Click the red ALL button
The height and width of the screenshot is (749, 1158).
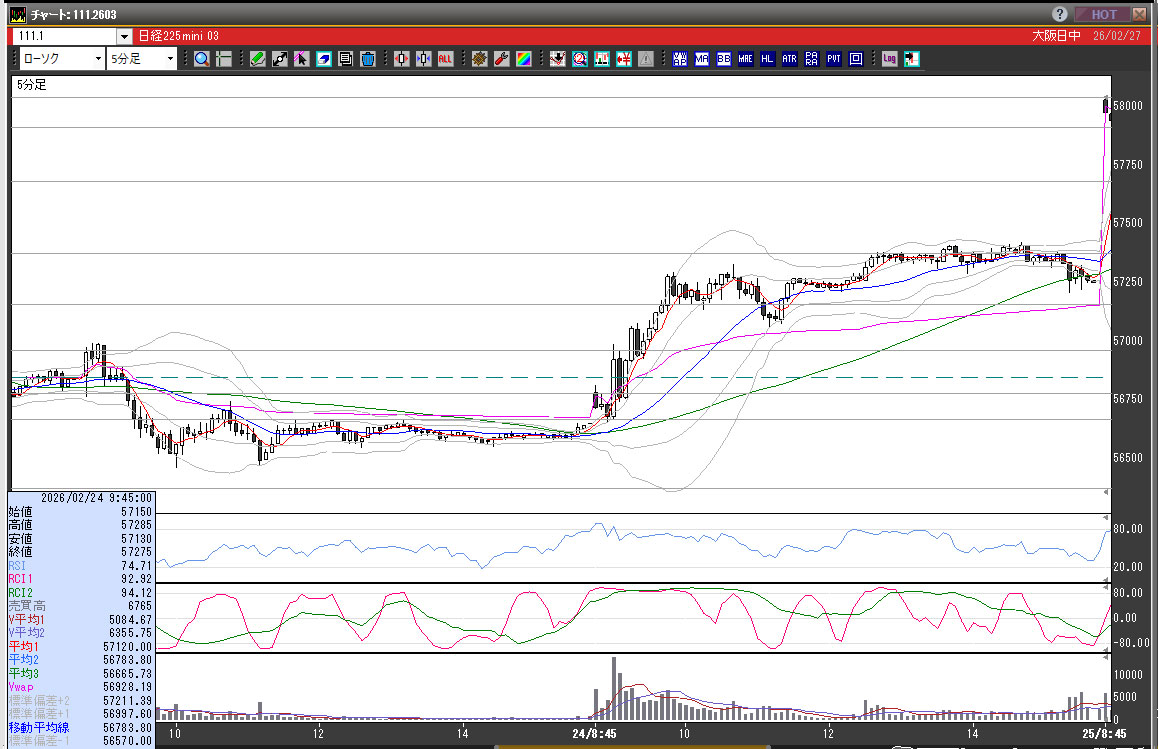(x=445, y=59)
